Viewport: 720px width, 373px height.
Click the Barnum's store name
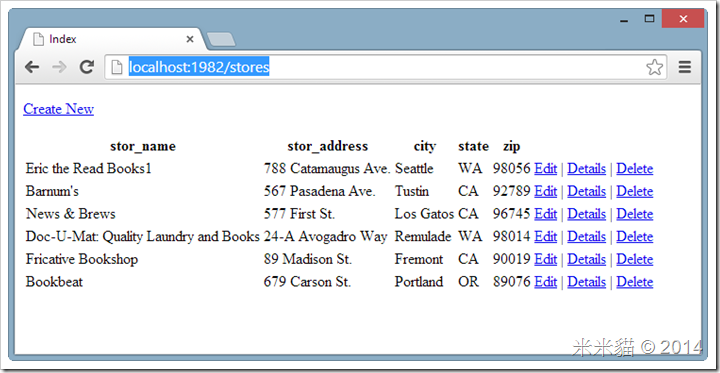point(52,191)
